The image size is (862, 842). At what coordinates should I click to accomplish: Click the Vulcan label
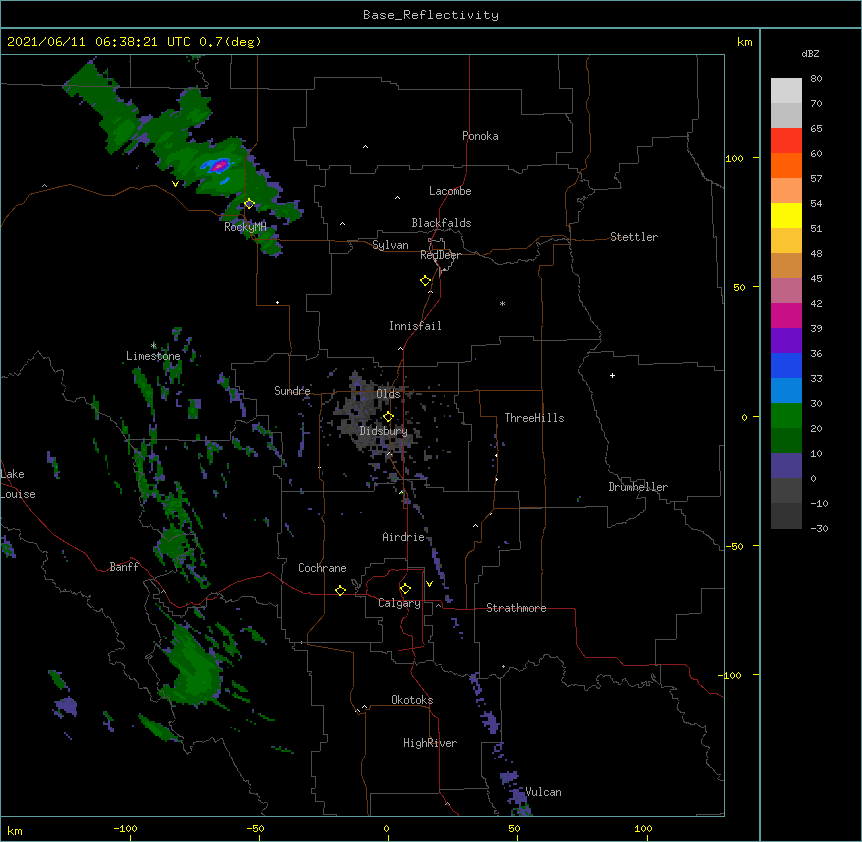click(x=543, y=792)
